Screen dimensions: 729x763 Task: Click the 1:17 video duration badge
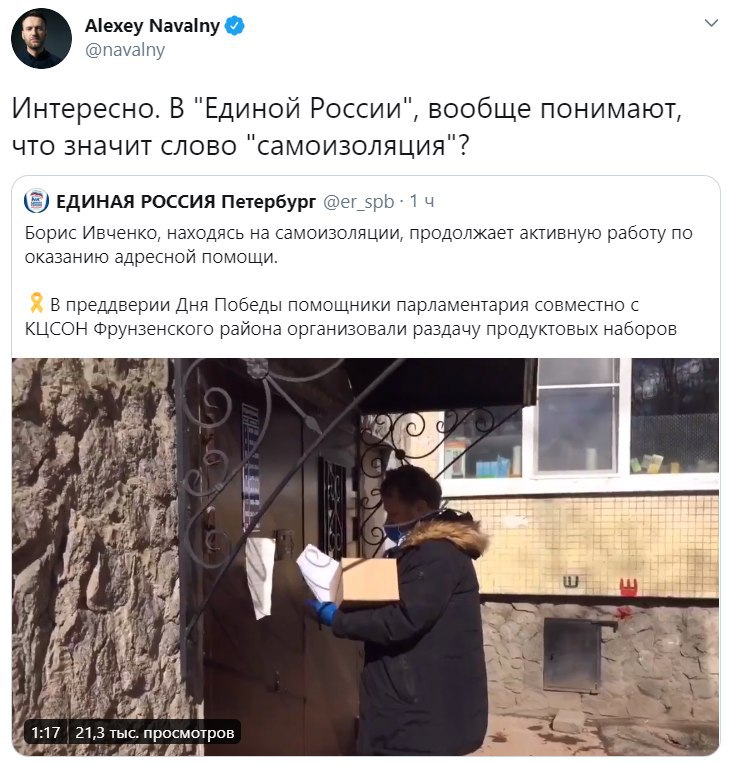coord(46,733)
